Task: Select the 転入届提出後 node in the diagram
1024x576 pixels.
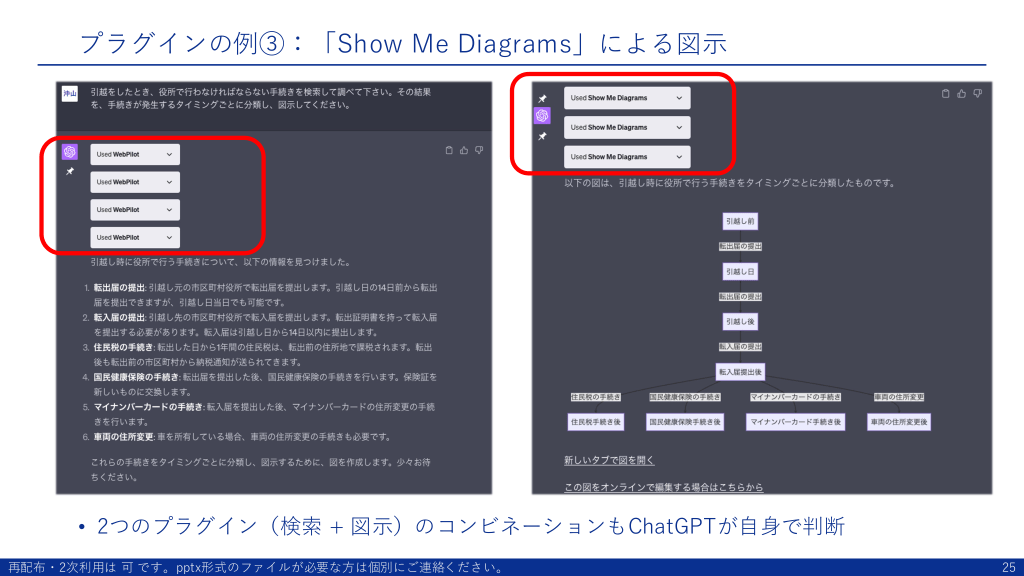Action: click(x=740, y=372)
